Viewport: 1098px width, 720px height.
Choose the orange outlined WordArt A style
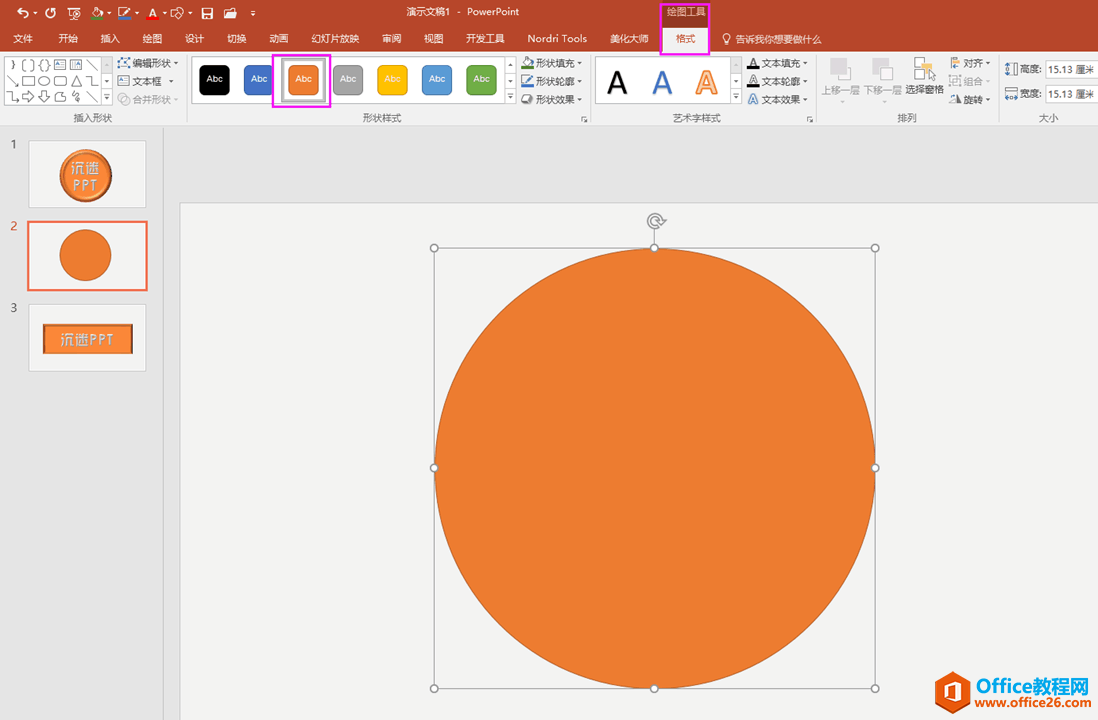coord(706,81)
